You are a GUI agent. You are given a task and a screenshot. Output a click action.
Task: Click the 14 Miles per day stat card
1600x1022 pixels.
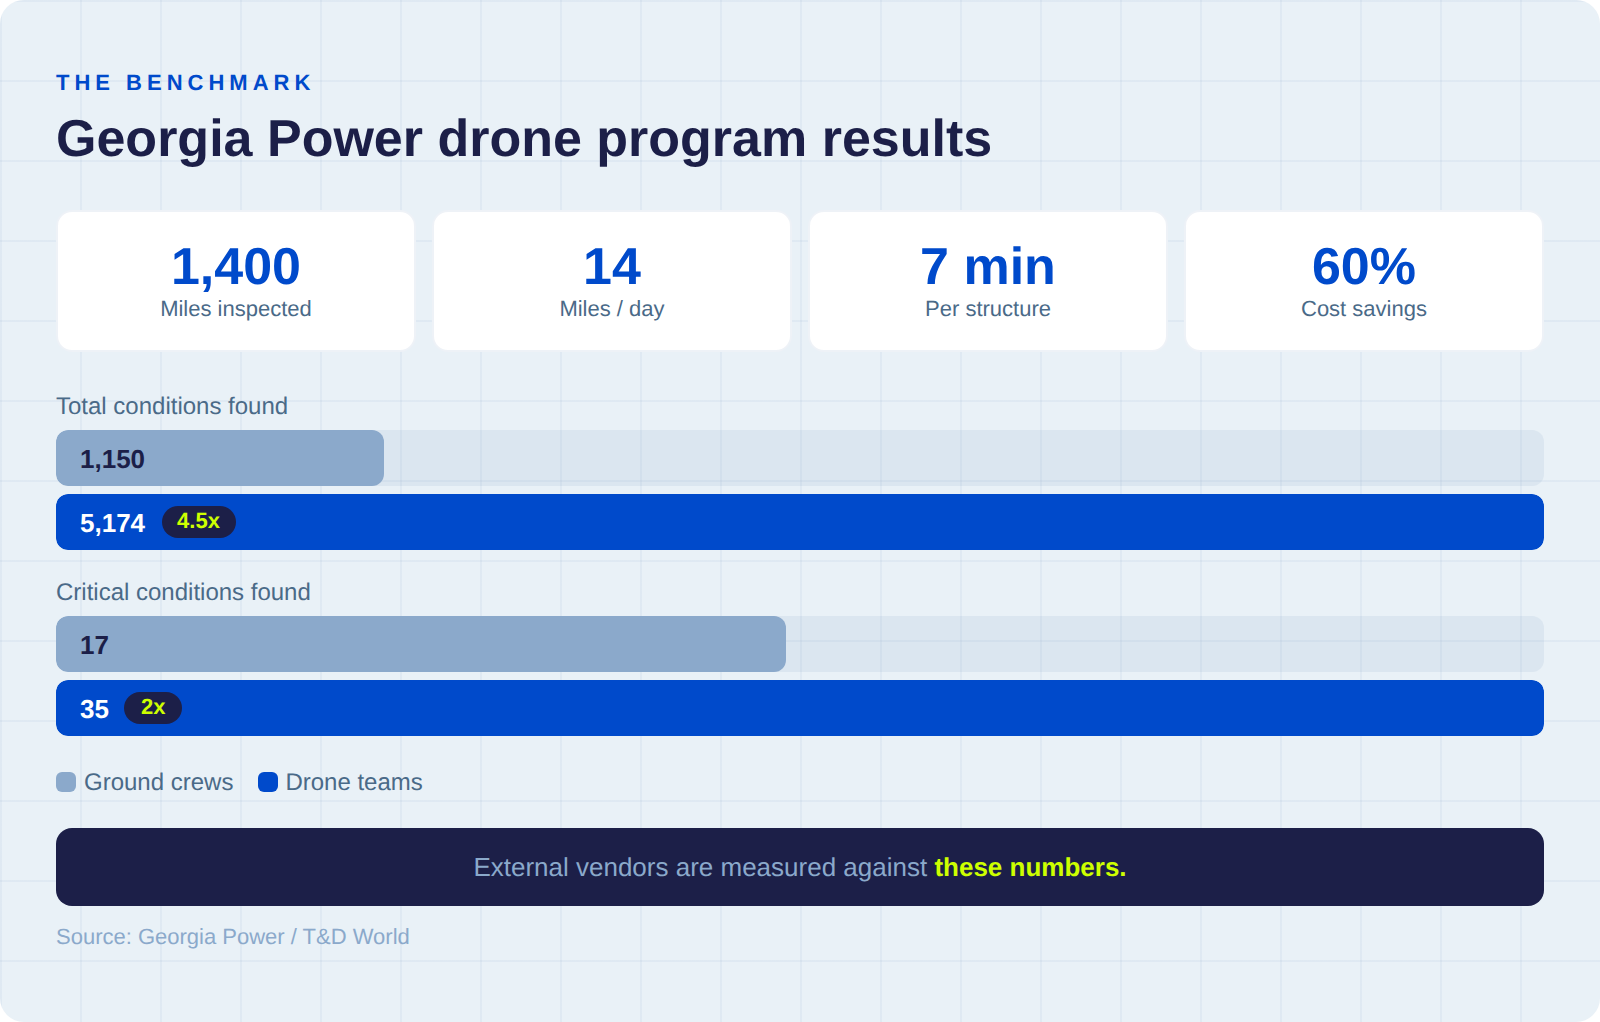(x=611, y=280)
